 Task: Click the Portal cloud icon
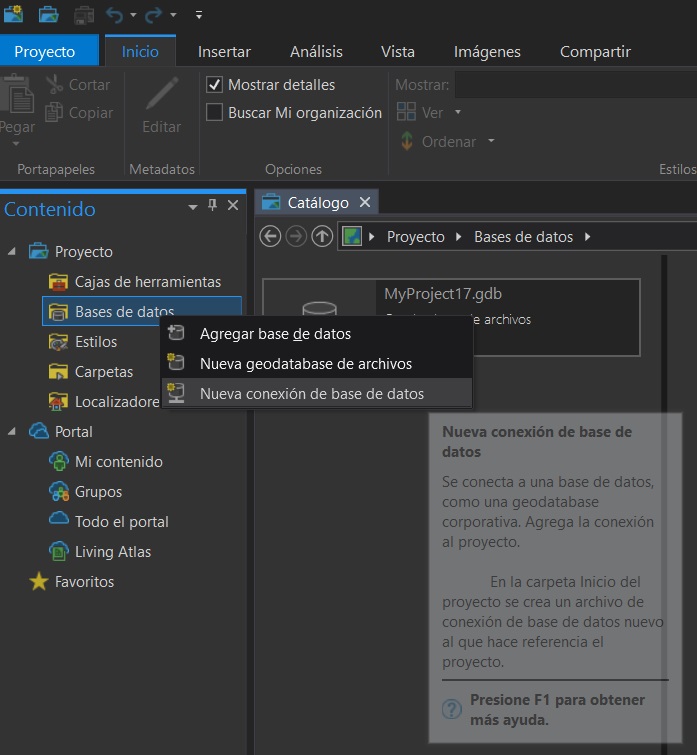[x=39, y=431]
